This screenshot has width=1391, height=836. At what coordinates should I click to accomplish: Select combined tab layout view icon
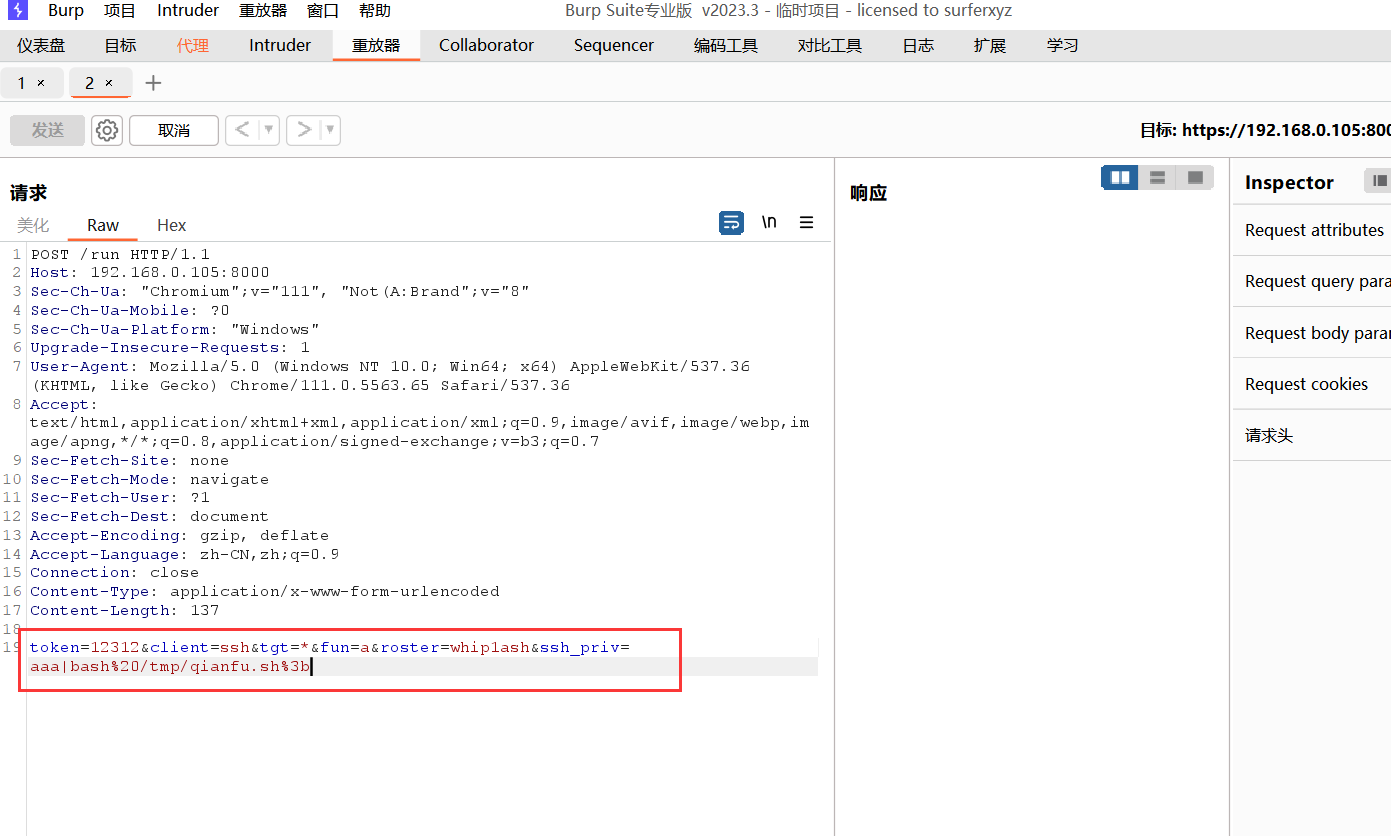(1194, 177)
